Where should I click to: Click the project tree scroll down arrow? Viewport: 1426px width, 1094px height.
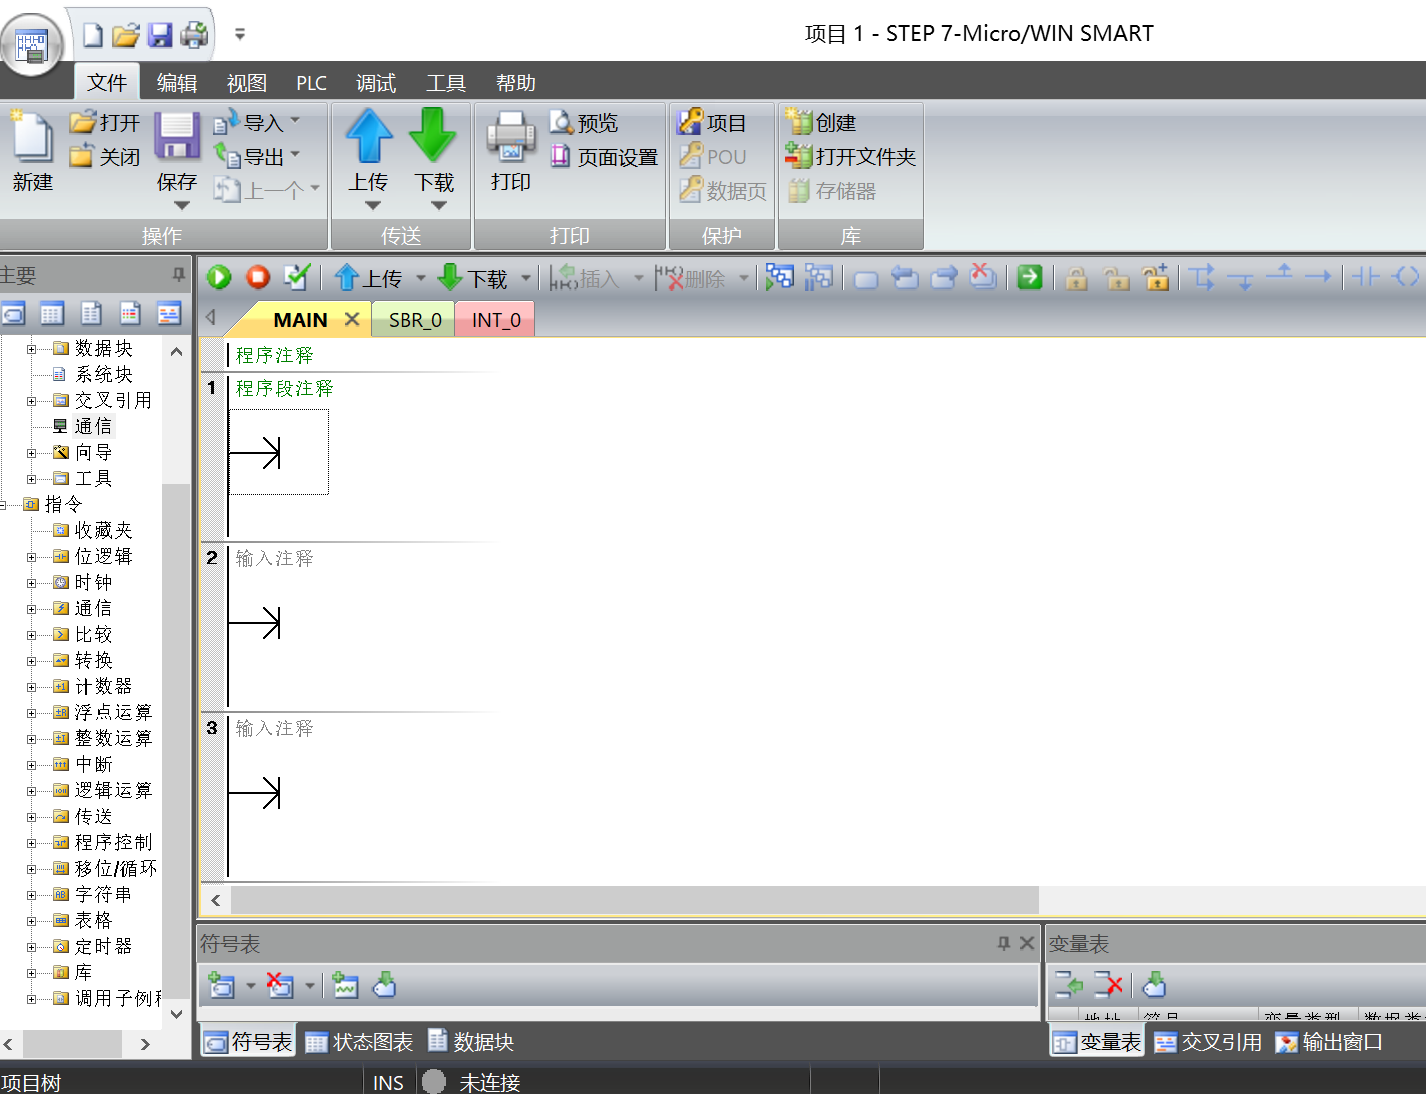tap(176, 1013)
